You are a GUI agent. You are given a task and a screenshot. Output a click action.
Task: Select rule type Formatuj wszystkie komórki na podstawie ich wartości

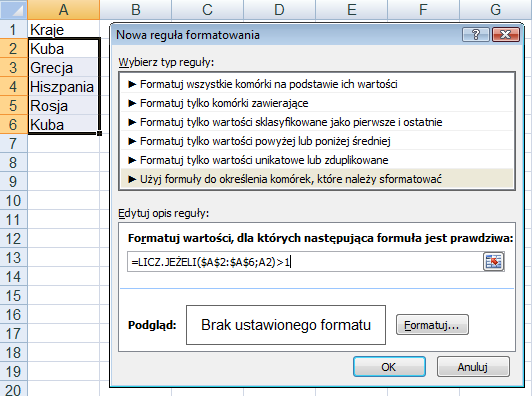click(x=317, y=84)
